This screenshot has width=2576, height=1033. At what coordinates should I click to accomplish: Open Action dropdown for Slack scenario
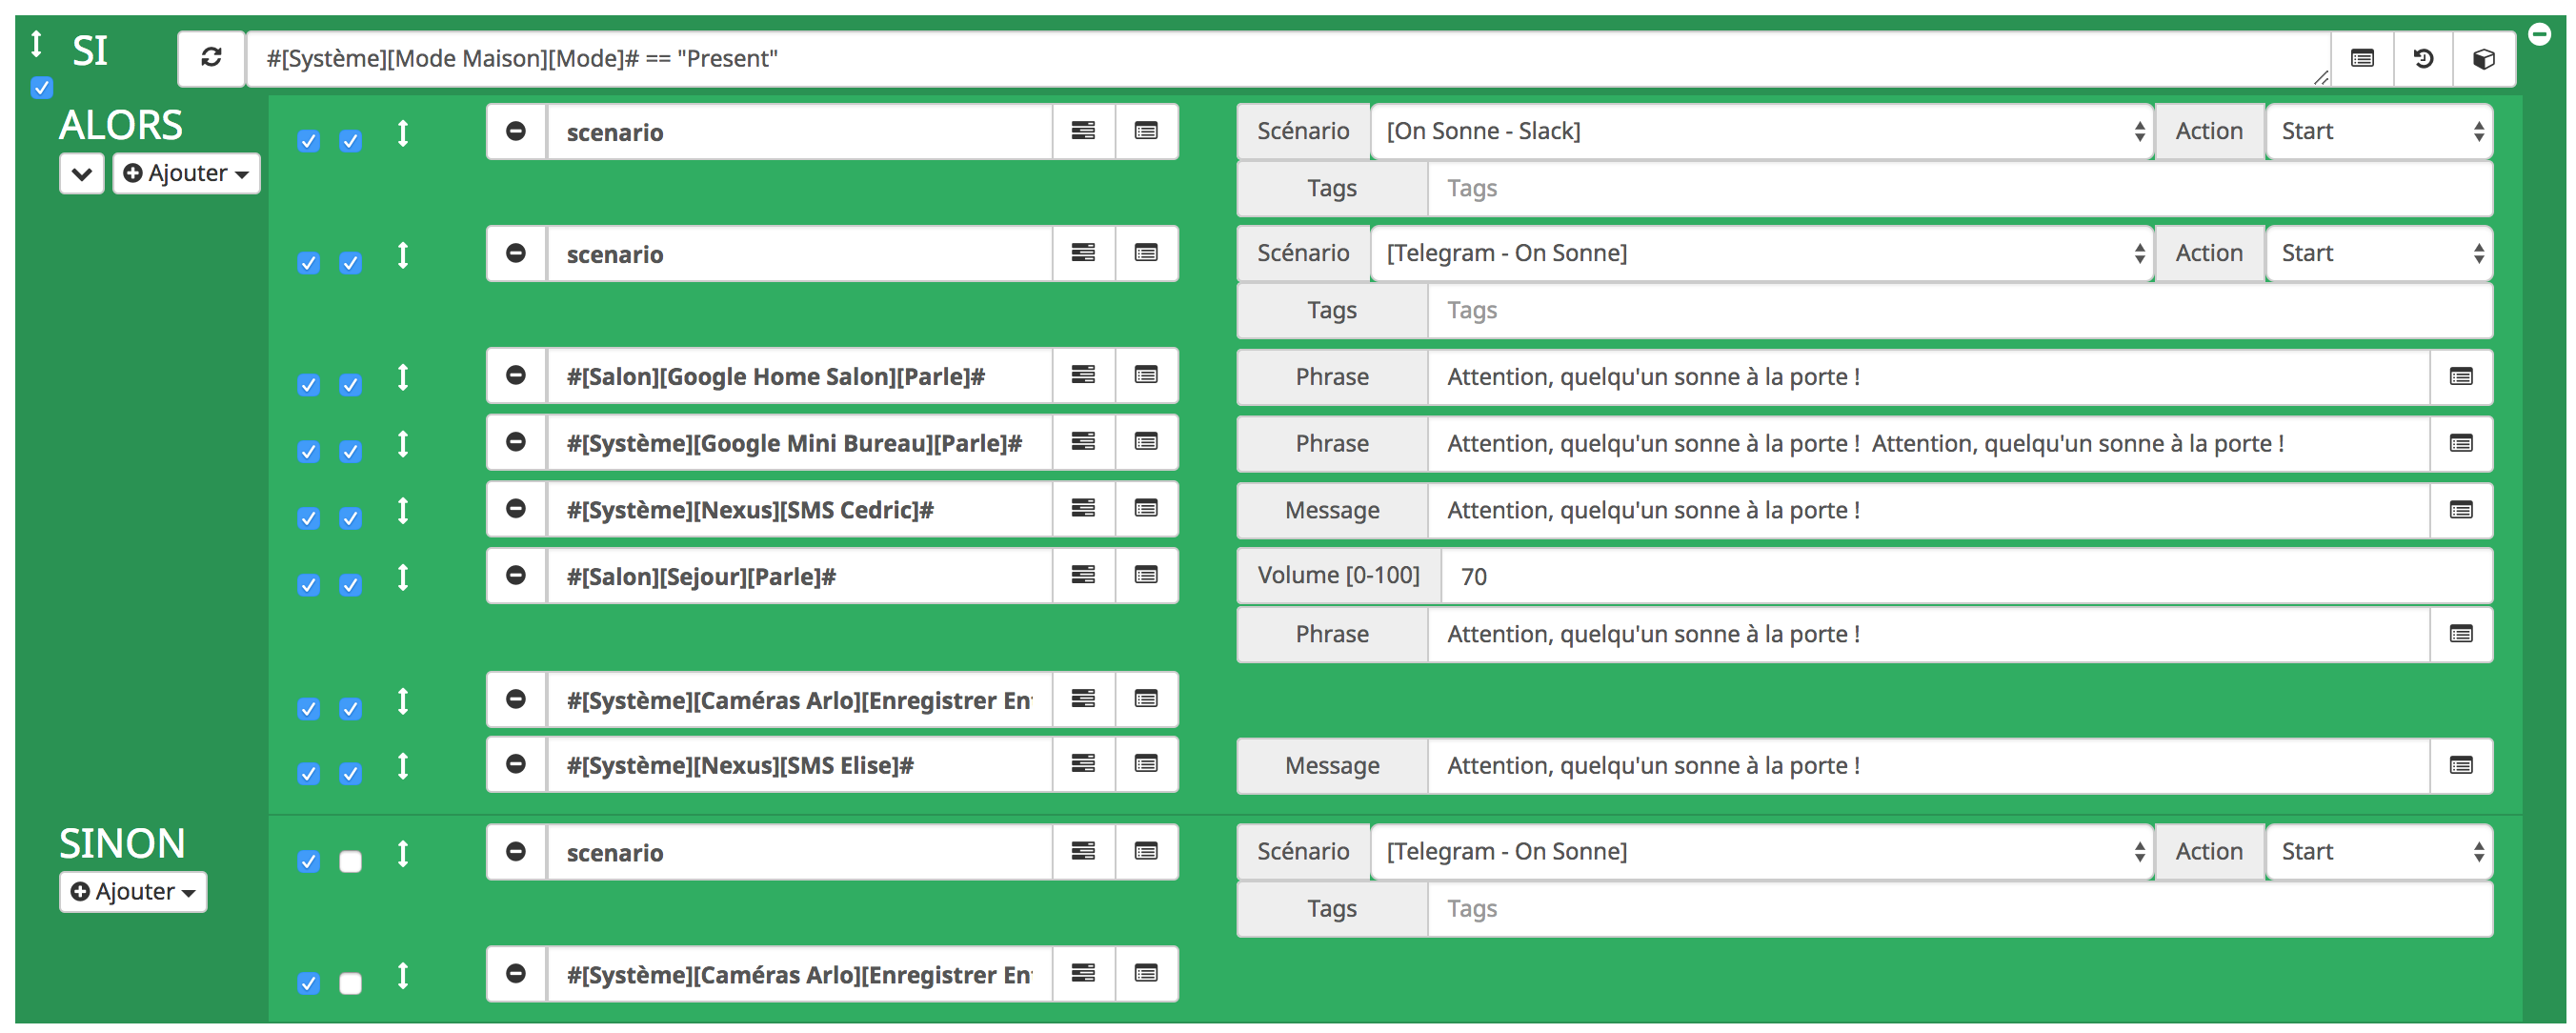coord(2379,131)
